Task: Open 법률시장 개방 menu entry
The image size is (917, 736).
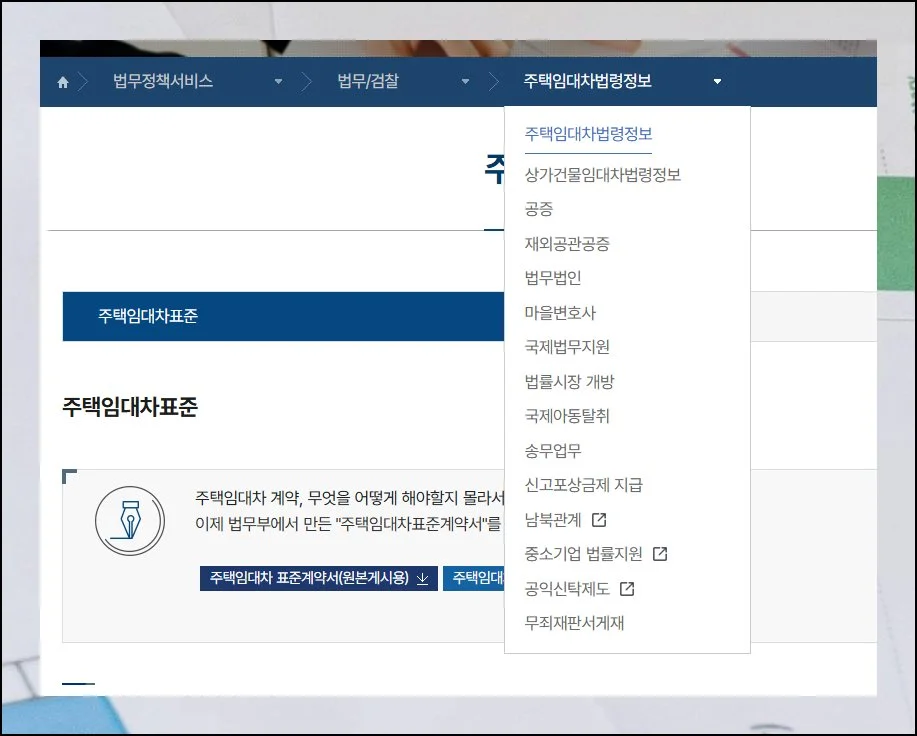Action: [569, 382]
